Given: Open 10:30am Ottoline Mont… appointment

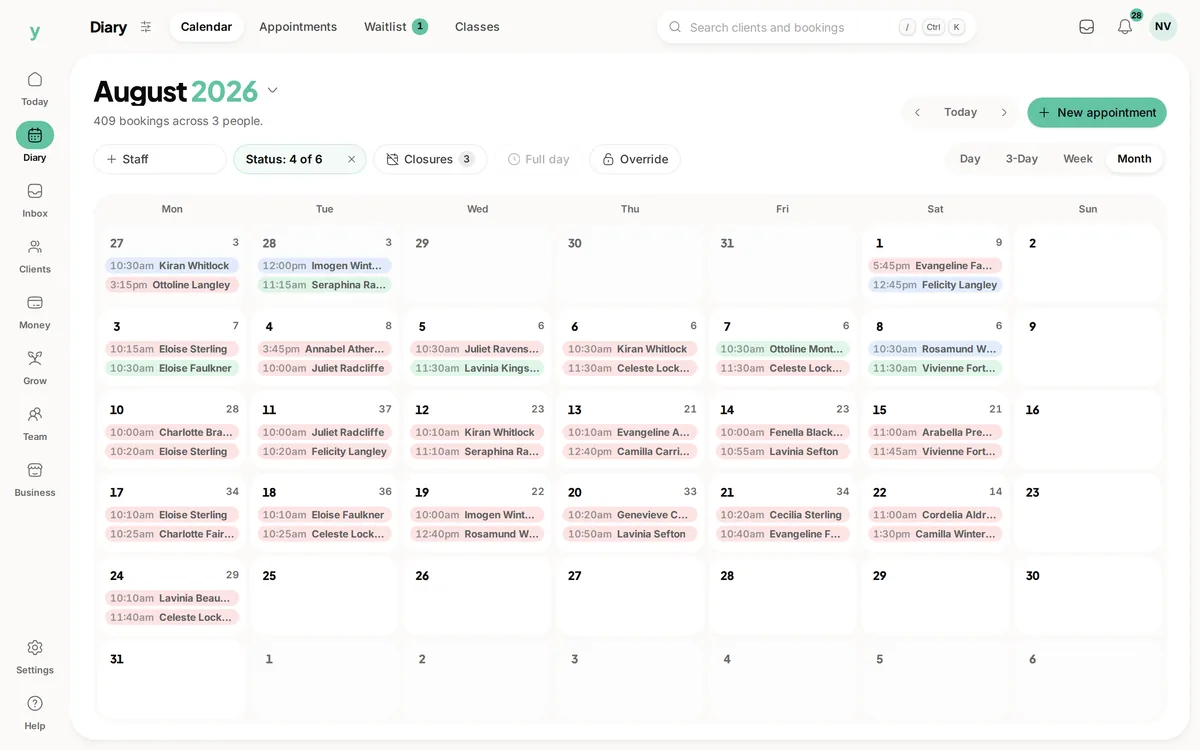Looking at the screenshot, I should 782,349.
